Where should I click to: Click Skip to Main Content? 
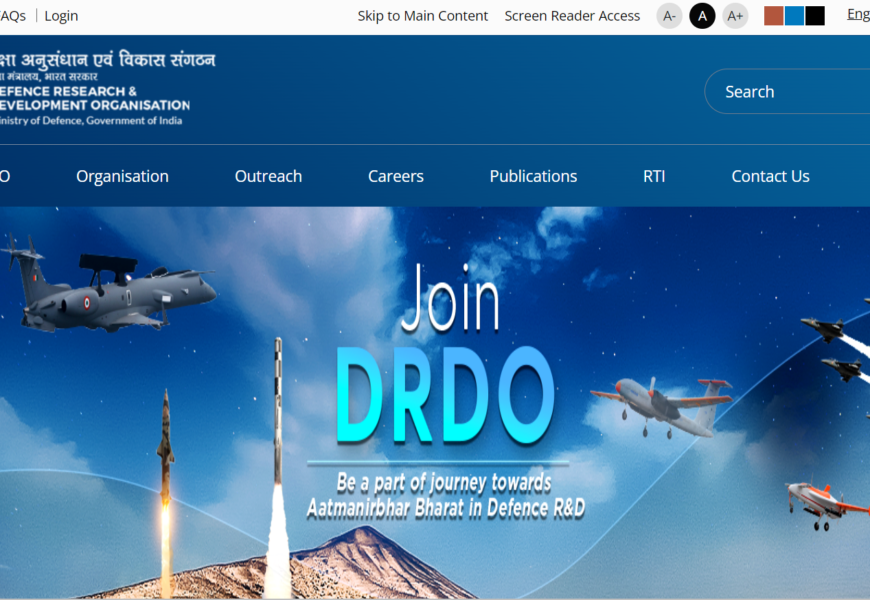click(x=423, y=16)
